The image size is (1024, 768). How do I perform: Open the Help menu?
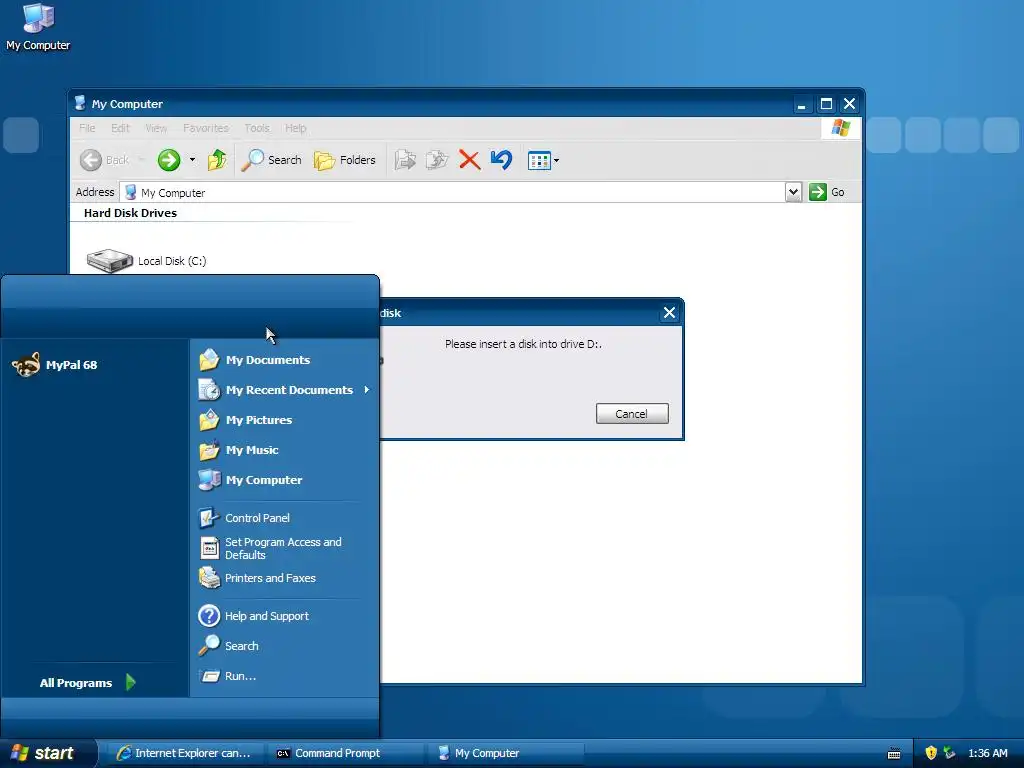[295, 128]
